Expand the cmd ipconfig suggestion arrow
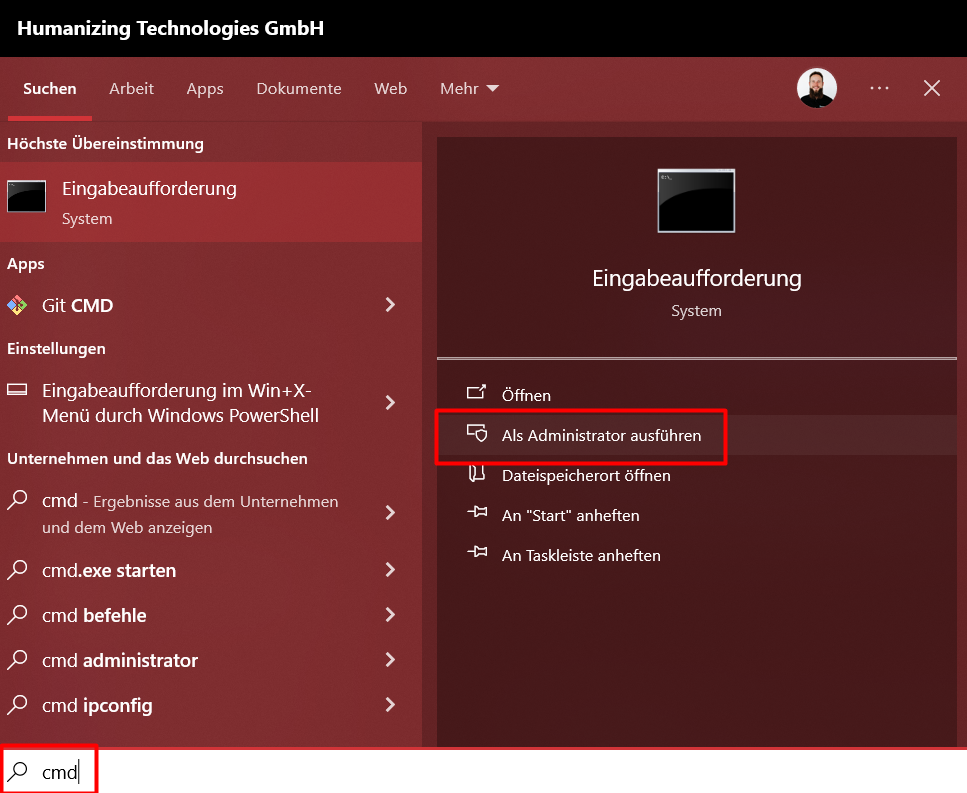Viewport: 967px width, 793px height. [390, 705]
